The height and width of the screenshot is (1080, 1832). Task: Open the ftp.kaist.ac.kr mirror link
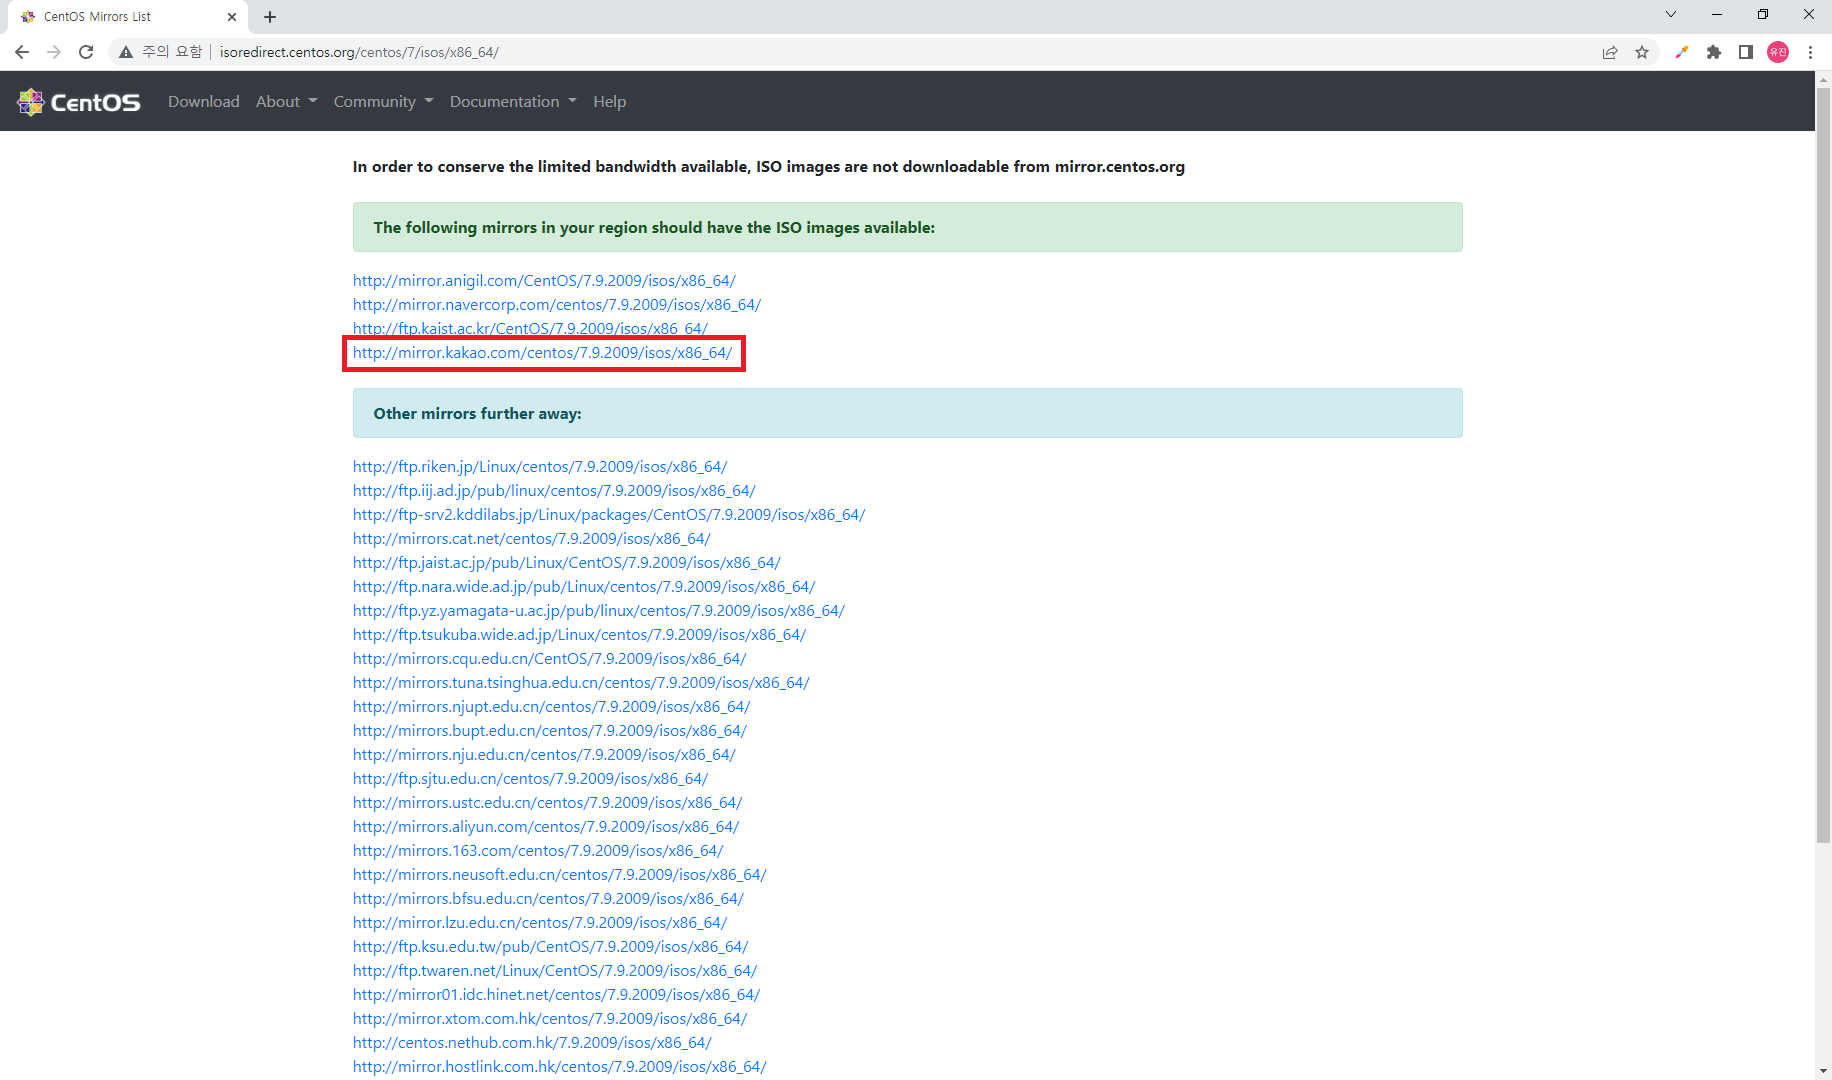coord(530,329)
